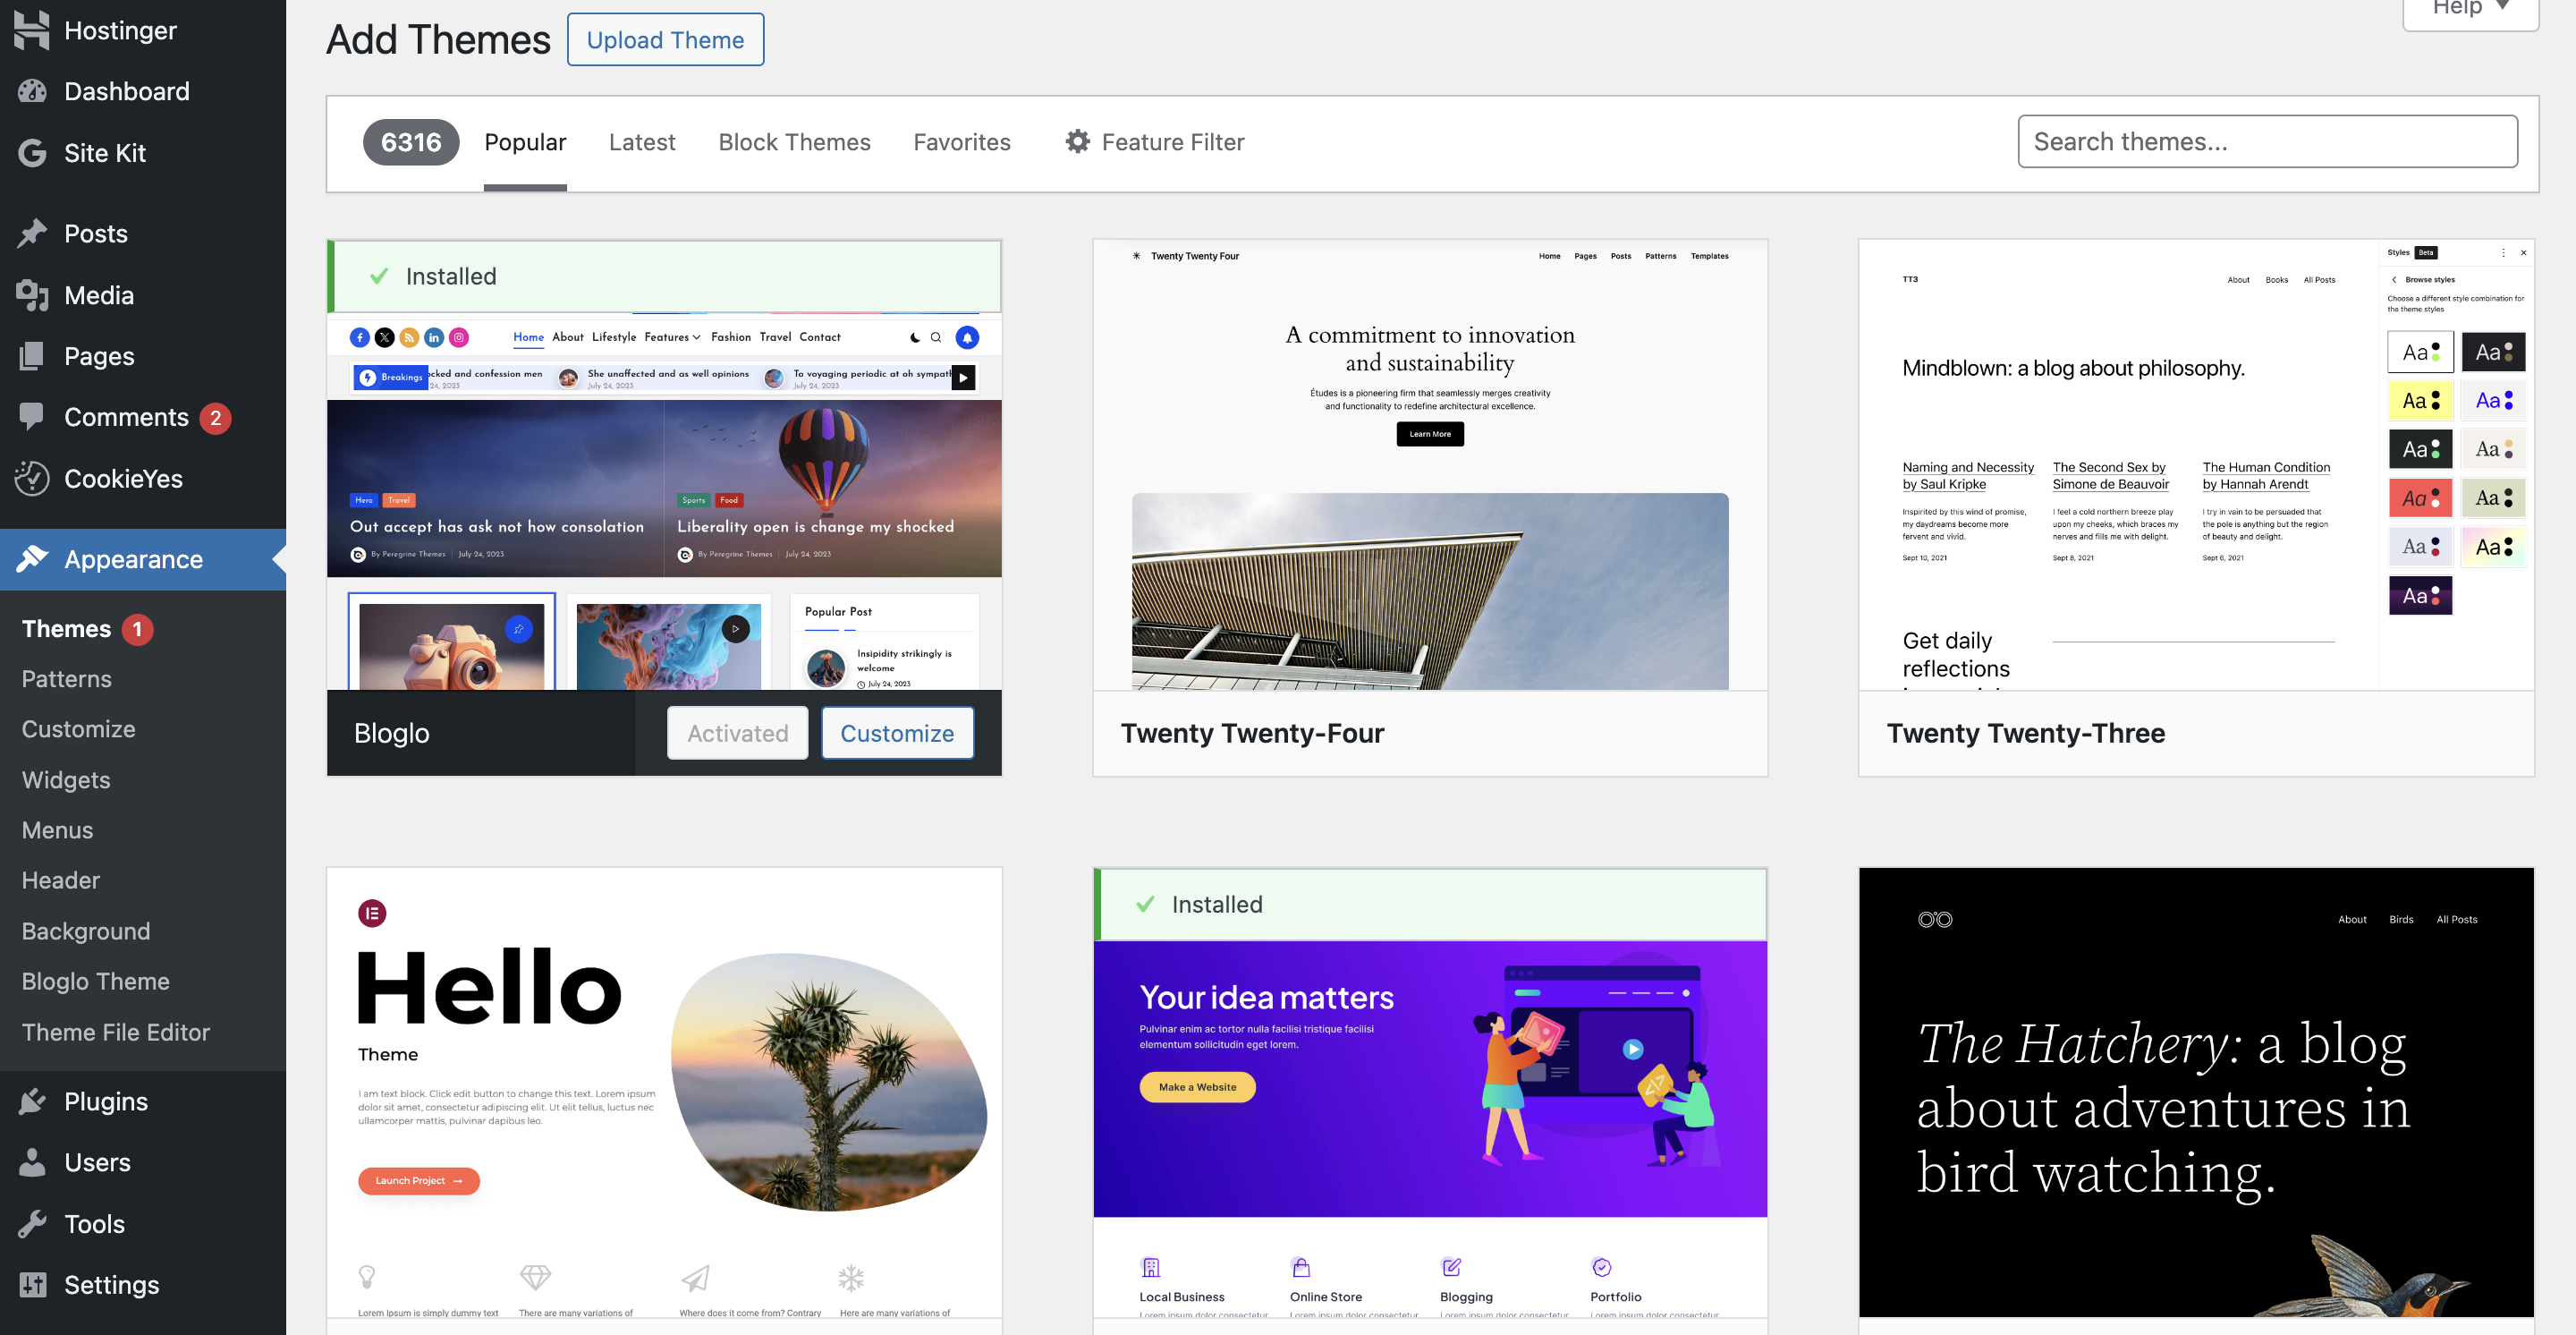Click the Bloglo theme name
Image resolution: width=2576 pixels, height=1335 pixels.
392,733
